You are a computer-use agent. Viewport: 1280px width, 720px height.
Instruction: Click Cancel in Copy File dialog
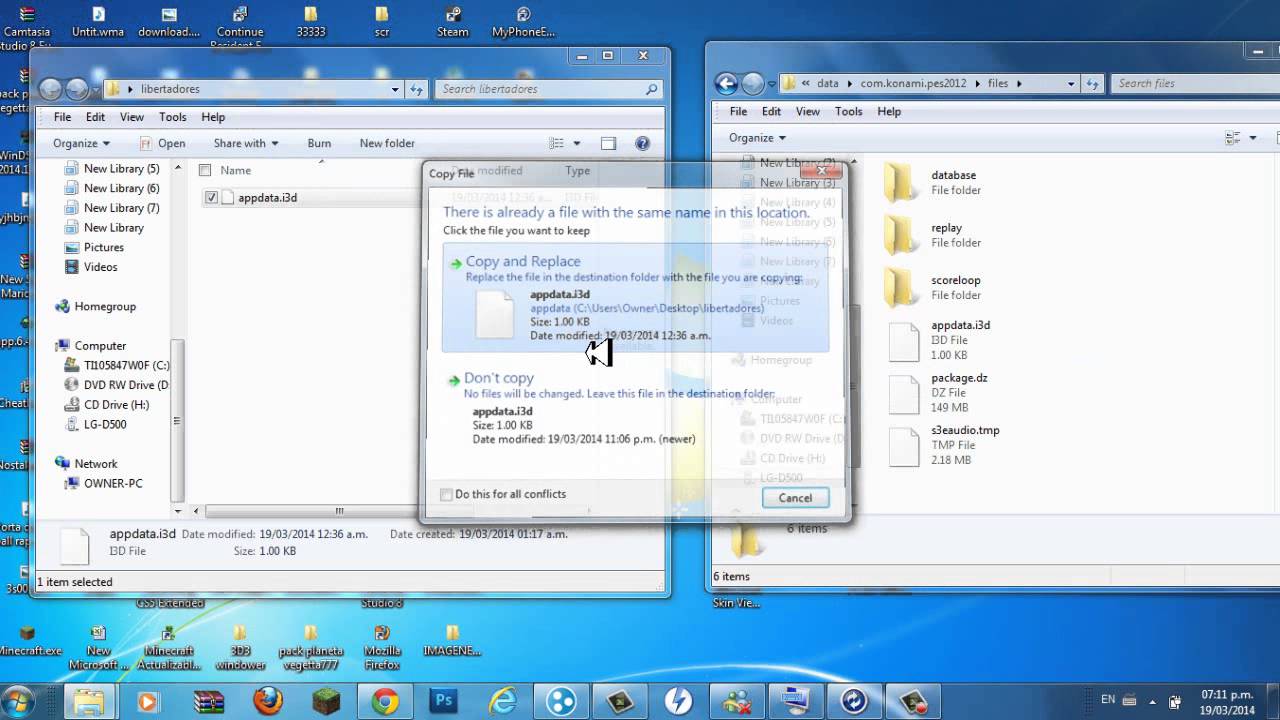coord(795,498)
